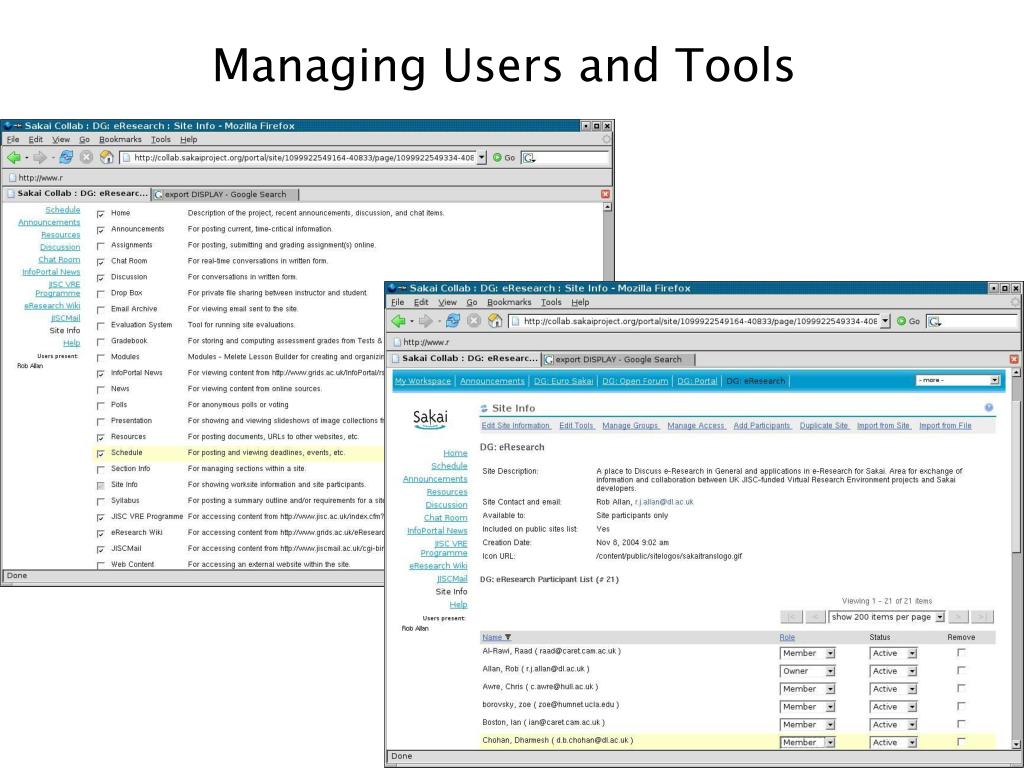Open Bookmarks menu in front window

(x=509, y=302)
